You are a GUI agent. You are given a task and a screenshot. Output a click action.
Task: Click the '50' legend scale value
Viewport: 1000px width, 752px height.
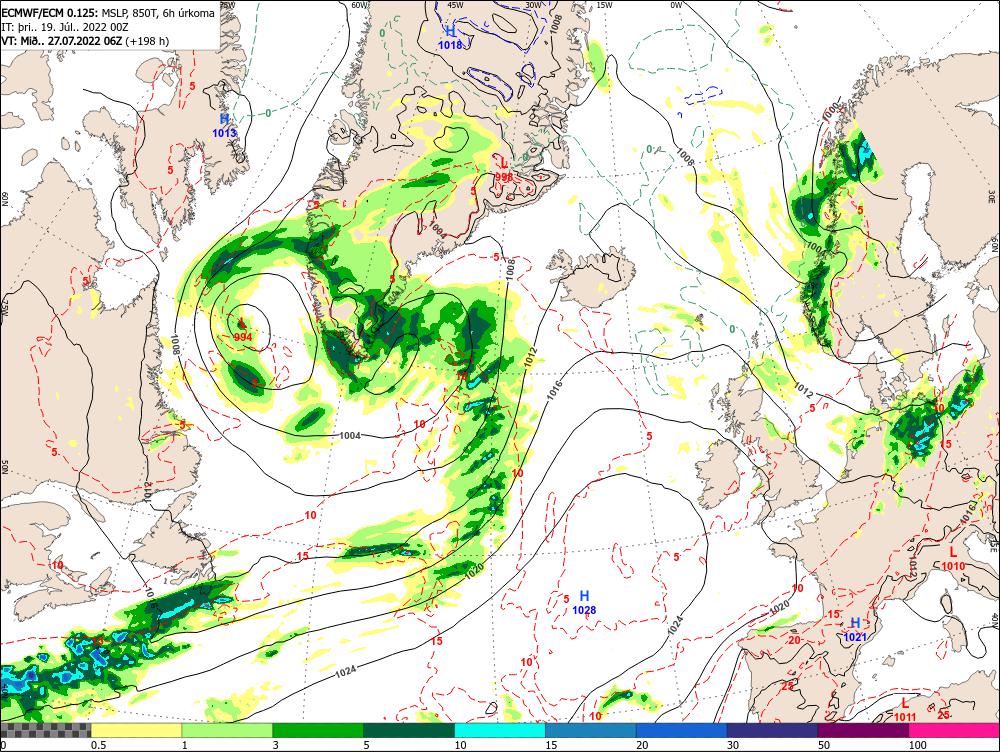824,745
